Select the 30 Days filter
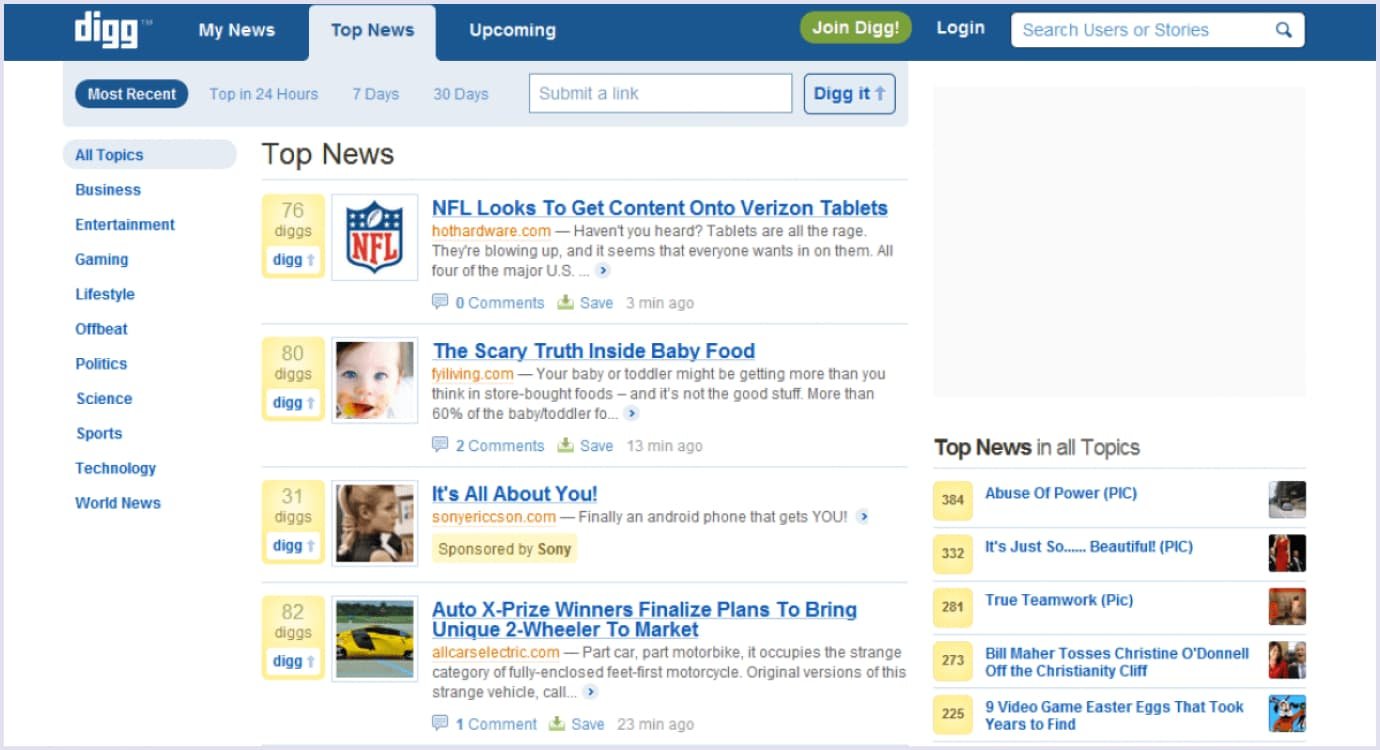The image size is (1380, 750). click(x=461, y=94)
